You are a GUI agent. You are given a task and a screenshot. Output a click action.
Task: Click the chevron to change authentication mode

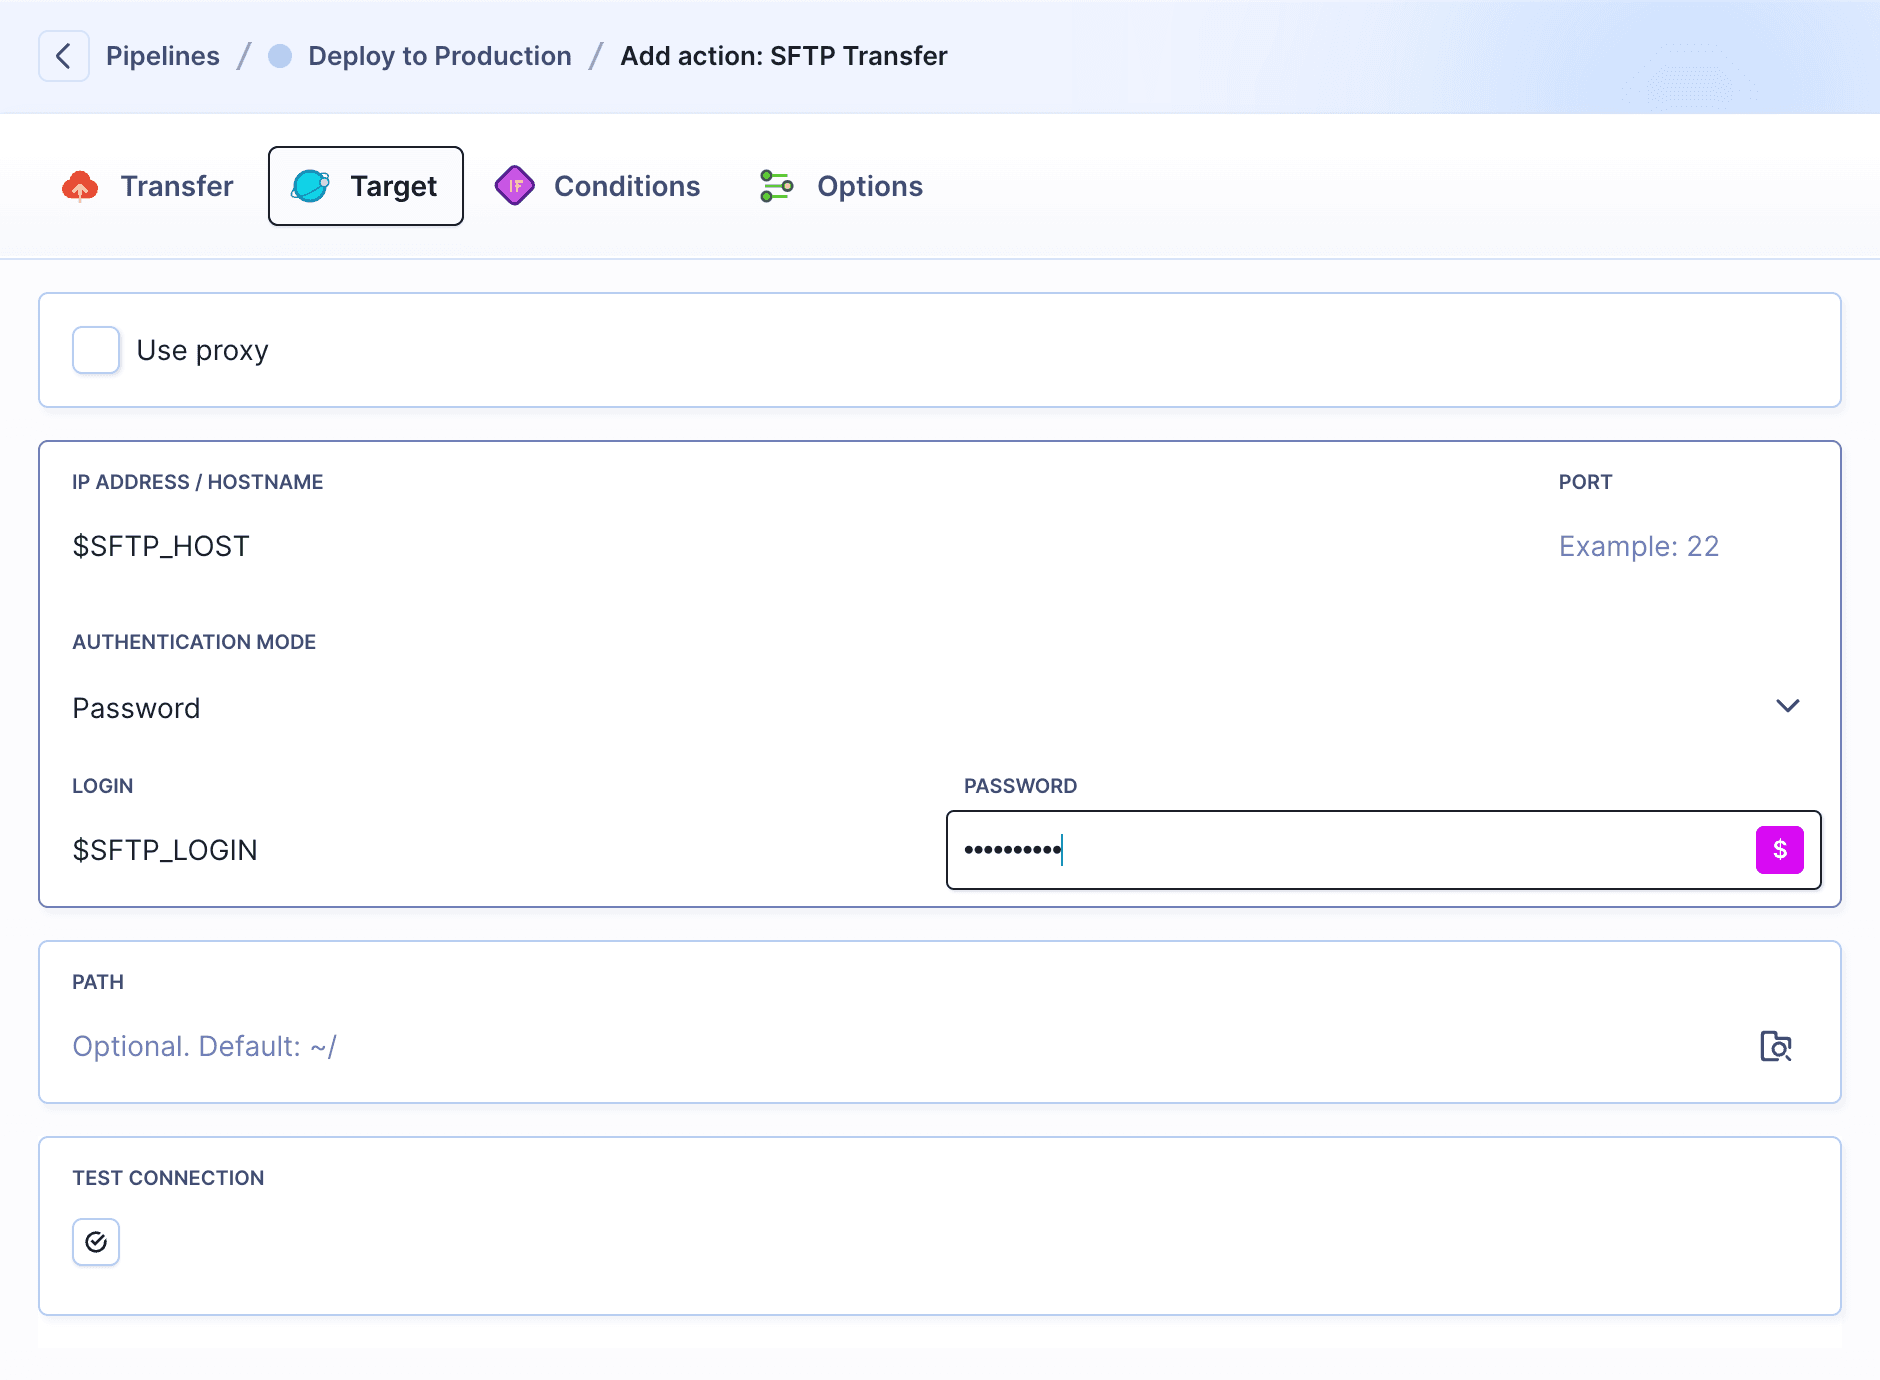click(x=1788, y=707)
